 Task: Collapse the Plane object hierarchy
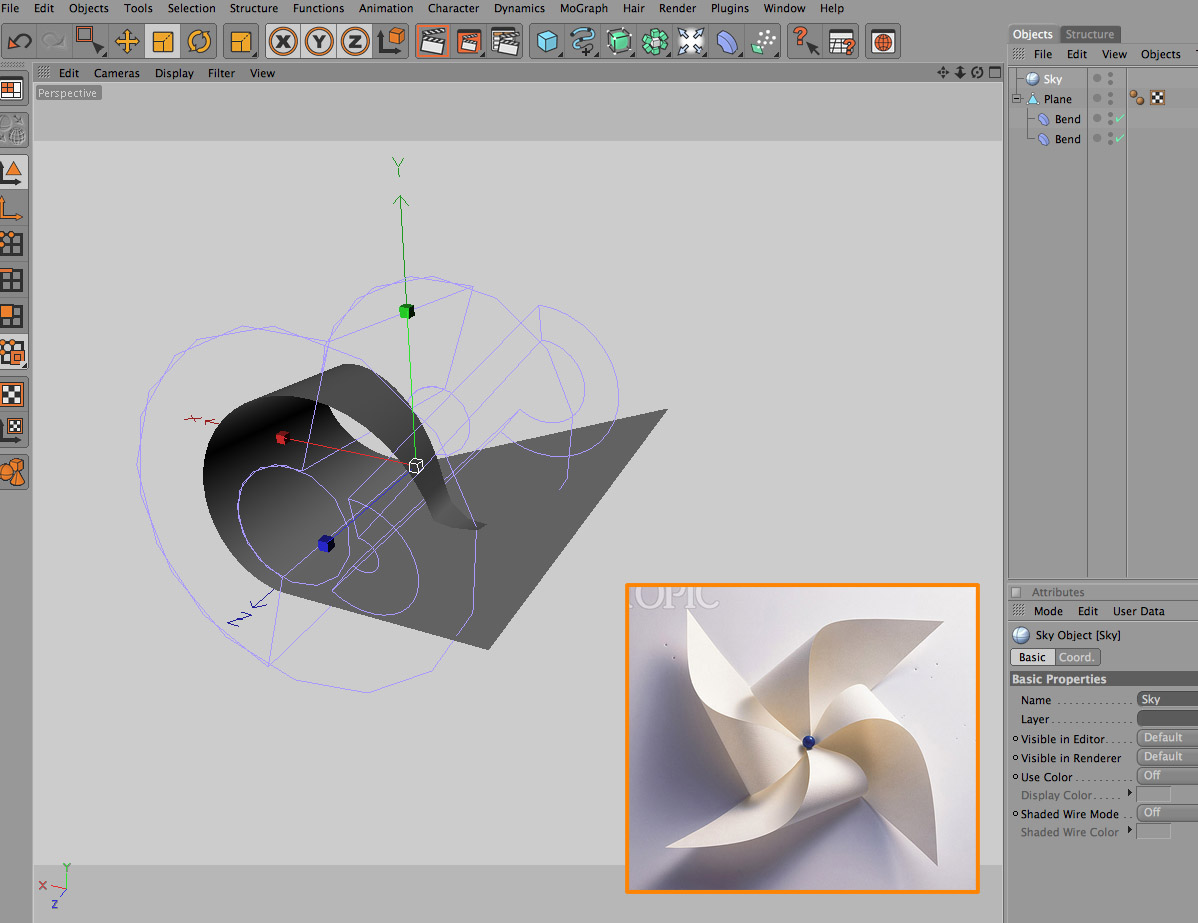pyautogui.click(x=1017, y=99)
